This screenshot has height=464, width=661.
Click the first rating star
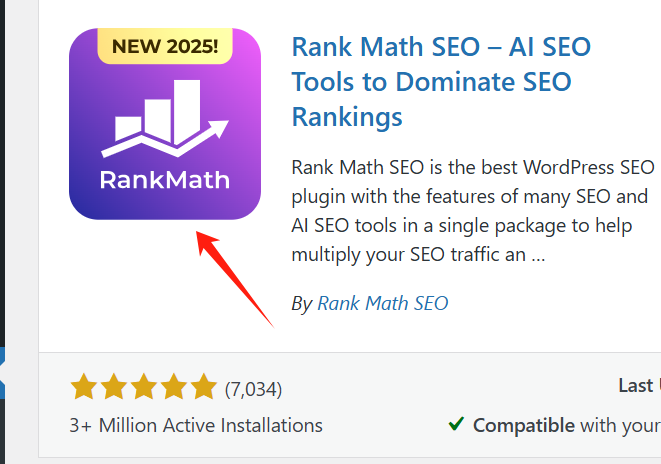pos(83,387)
